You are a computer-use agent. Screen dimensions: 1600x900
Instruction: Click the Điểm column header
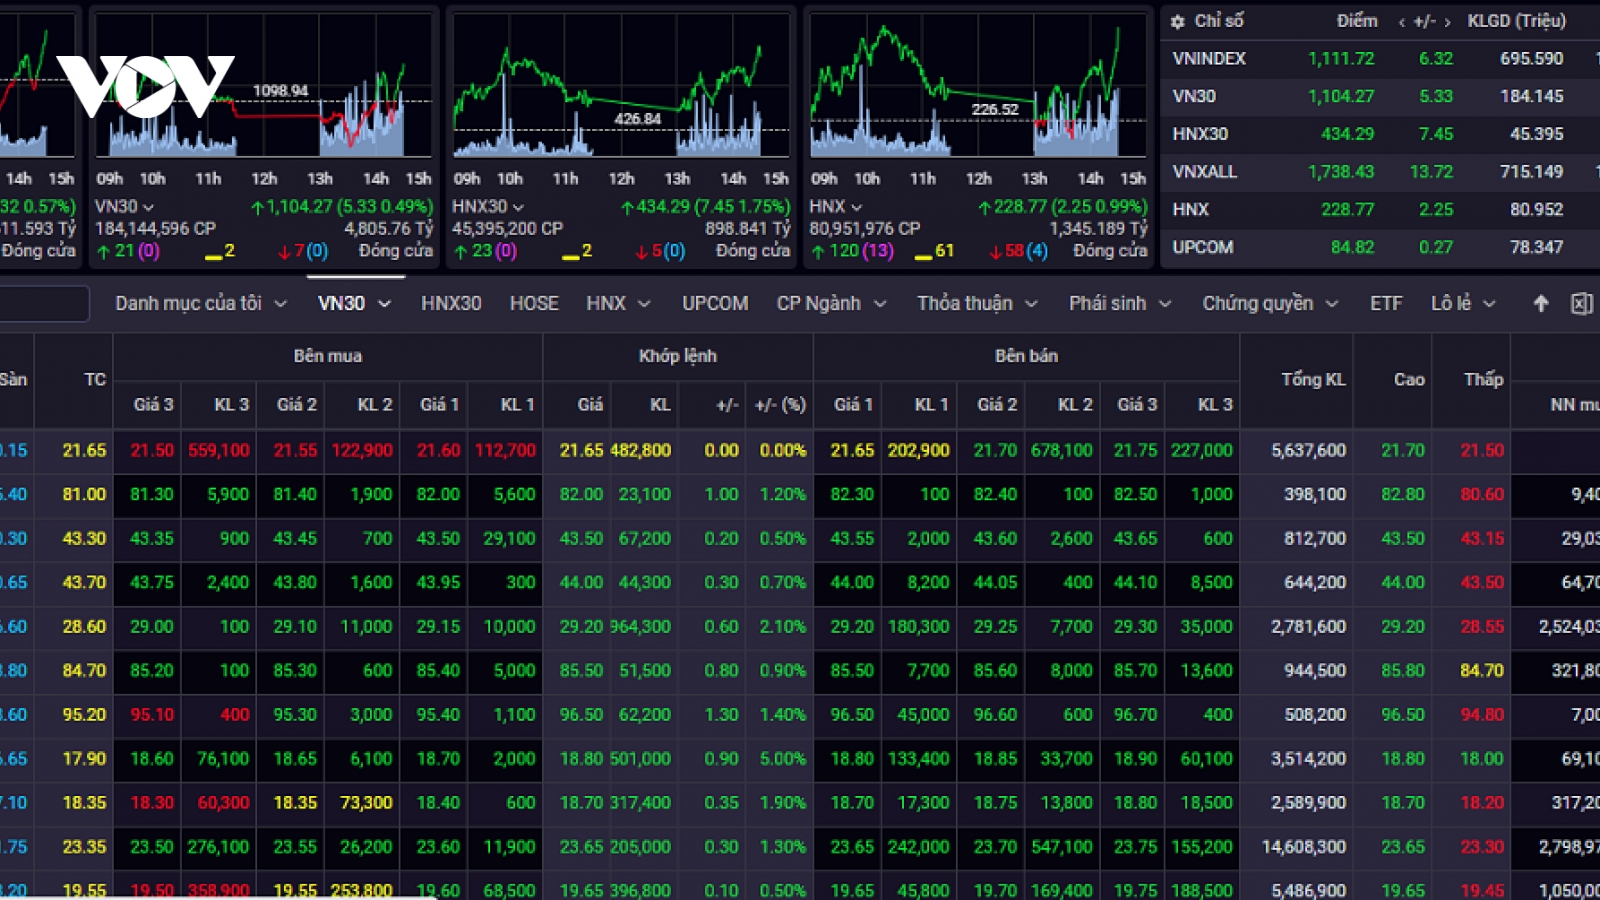[x=1357, y=21]
